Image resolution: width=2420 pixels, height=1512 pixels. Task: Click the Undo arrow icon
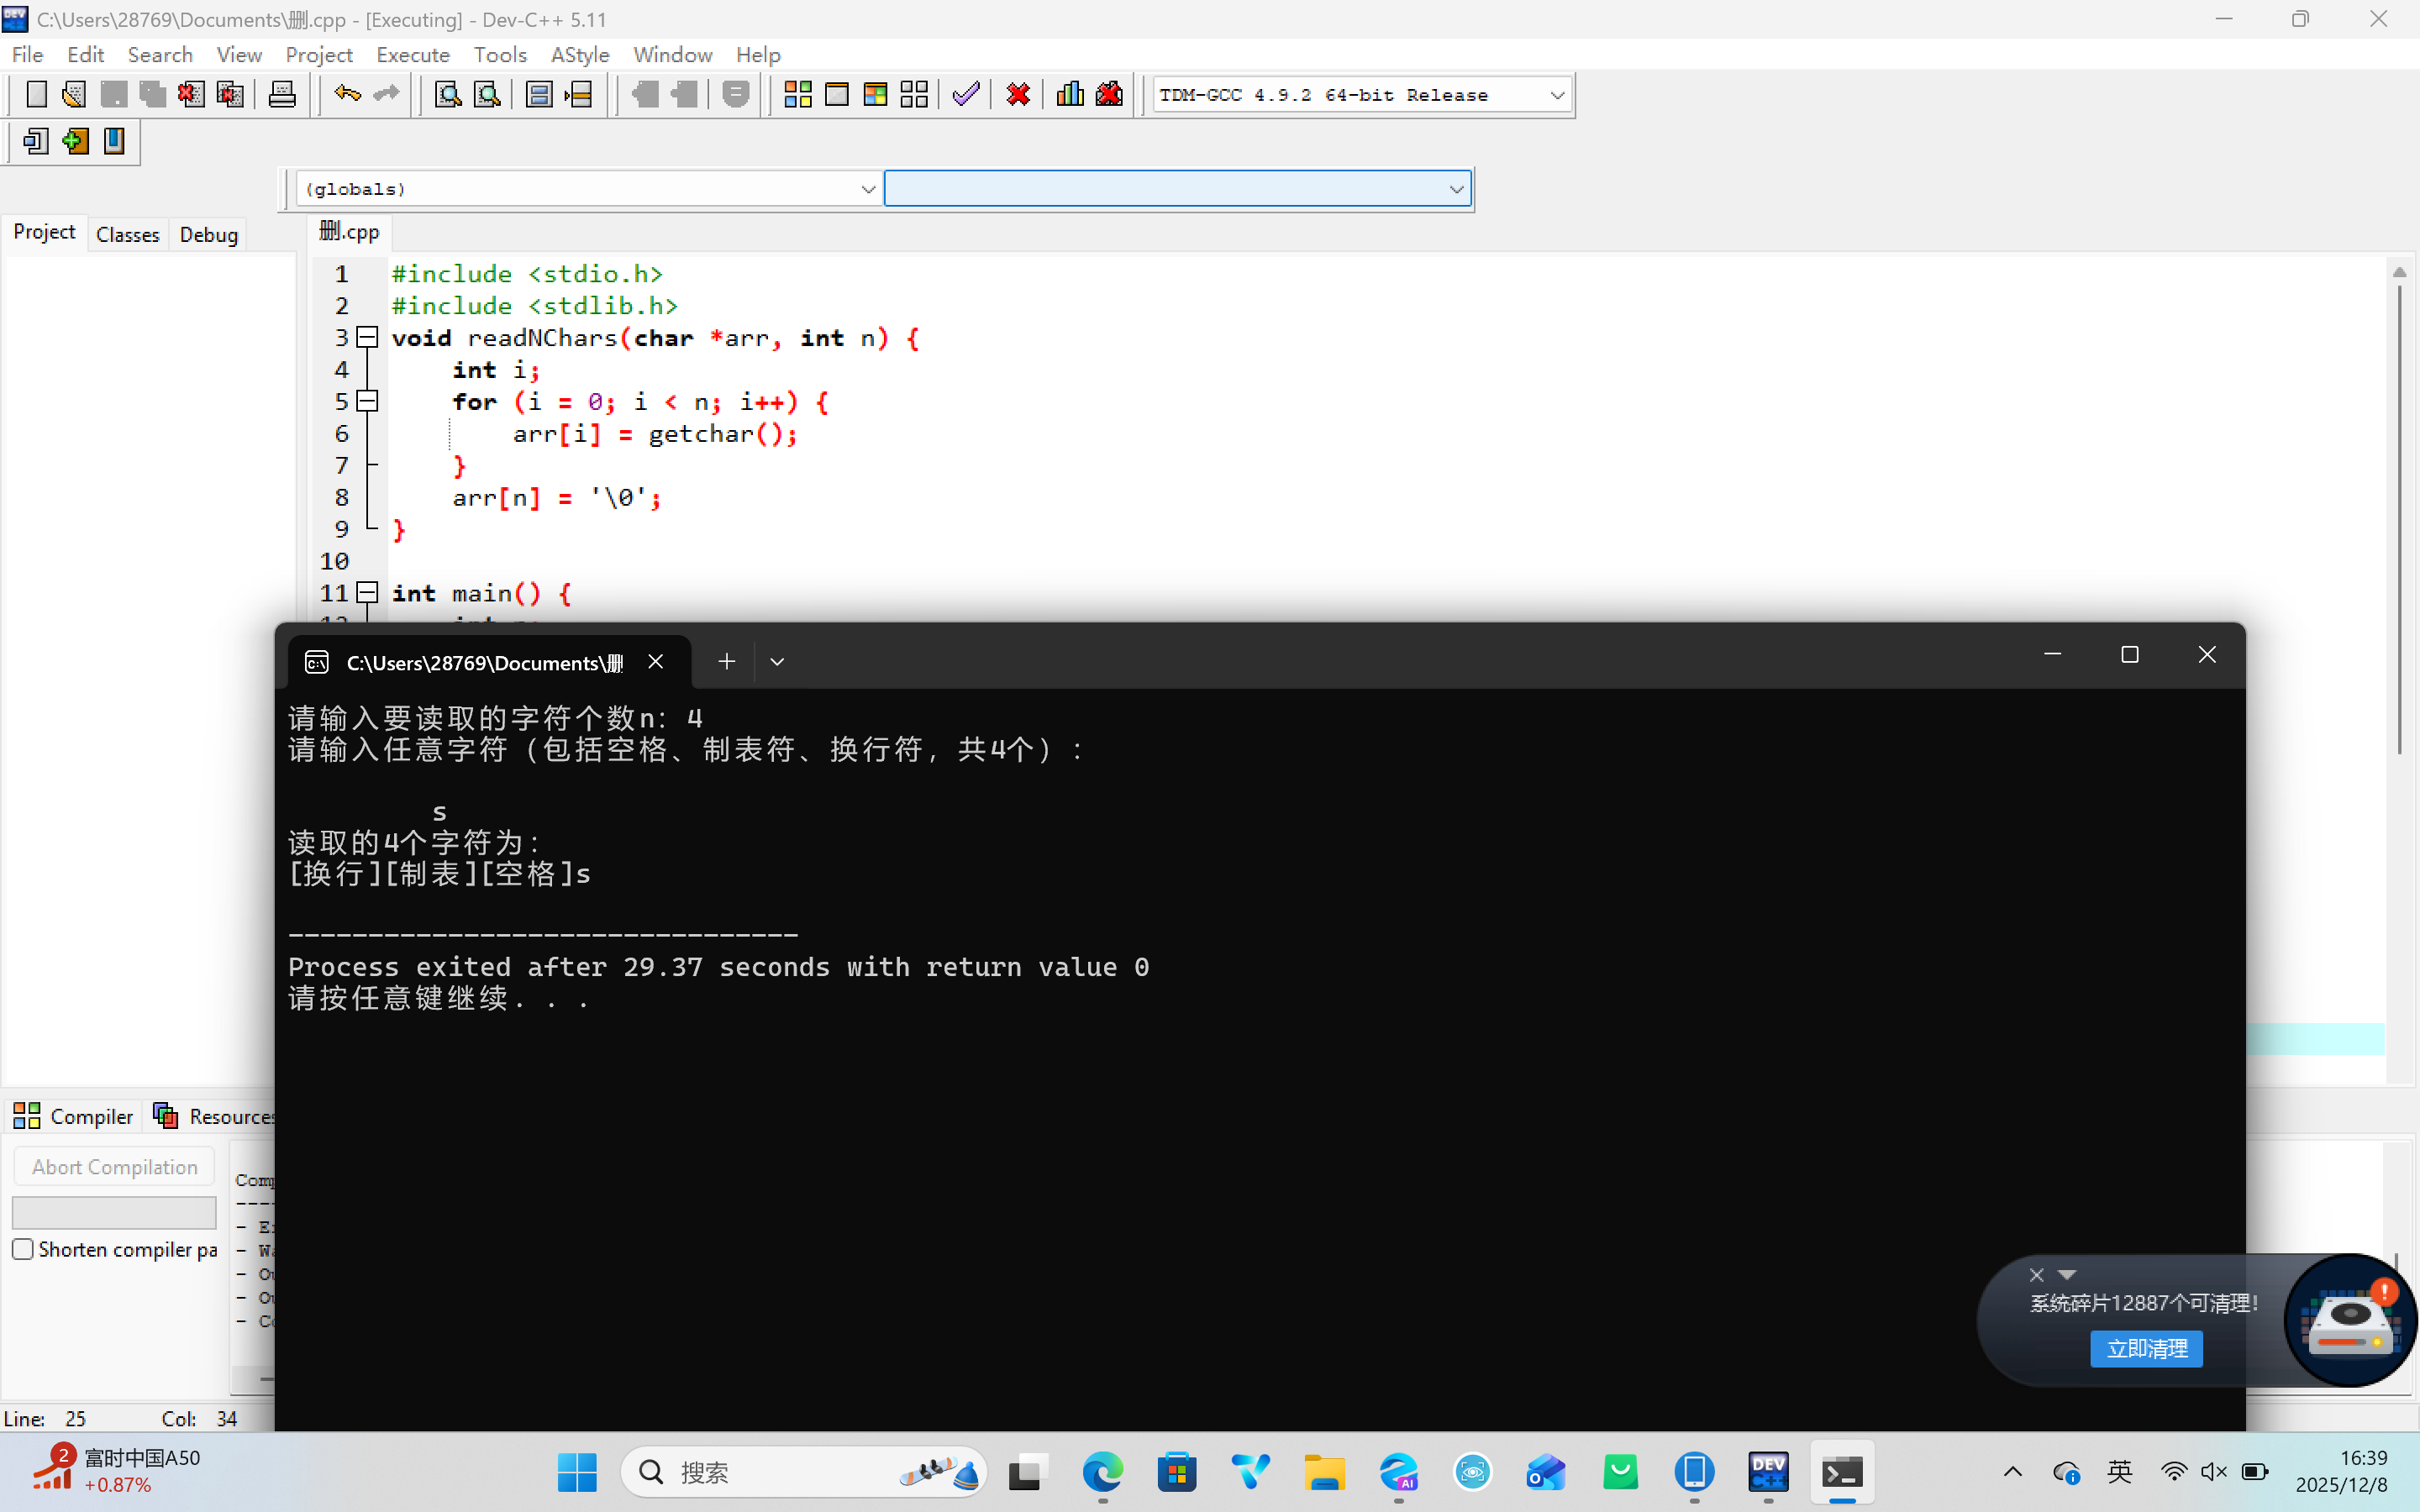[347, 95]
